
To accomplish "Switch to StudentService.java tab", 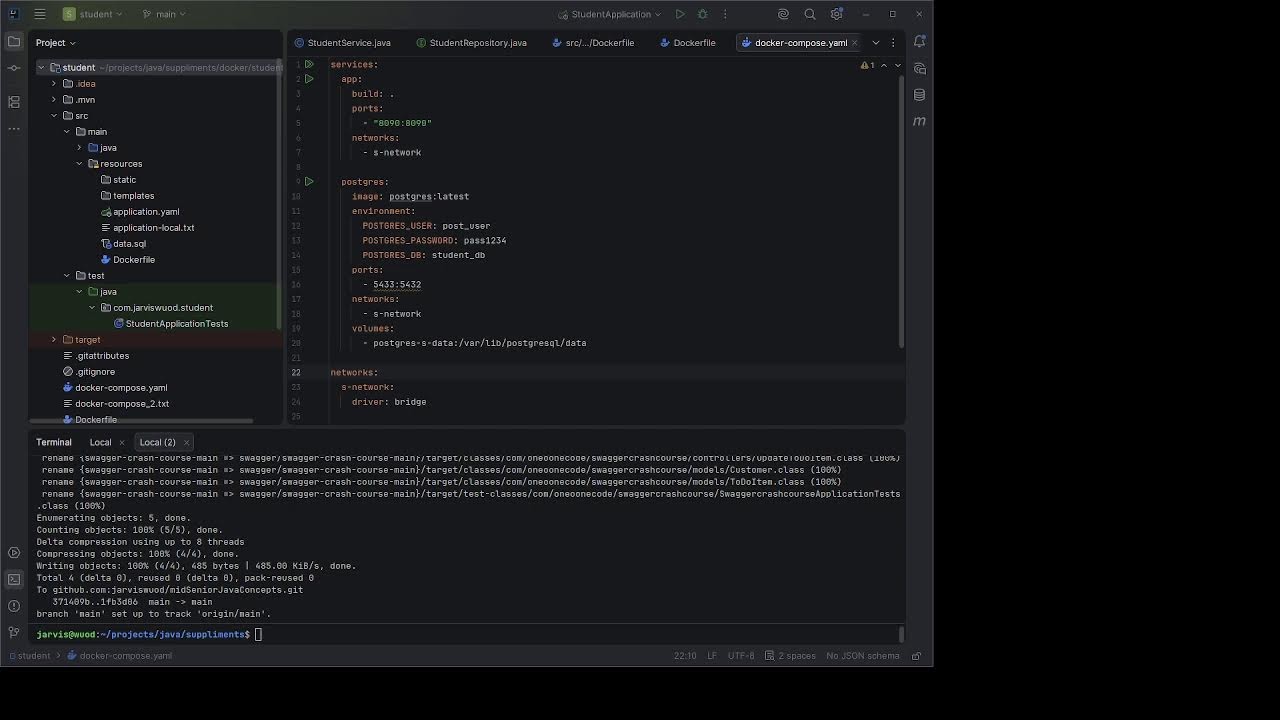I will tap(342, 43).
